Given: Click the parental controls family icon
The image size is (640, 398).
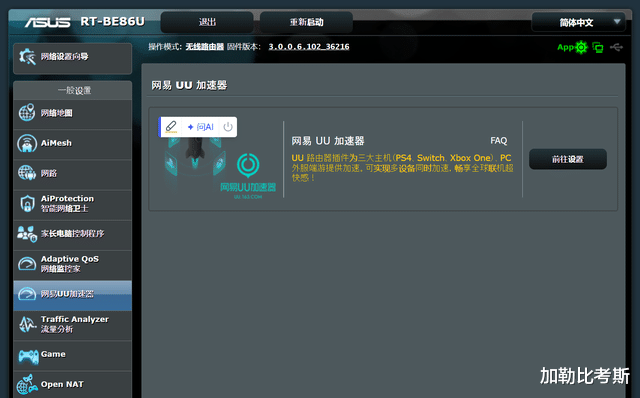Looking at the screenshot, I should 27,234.
